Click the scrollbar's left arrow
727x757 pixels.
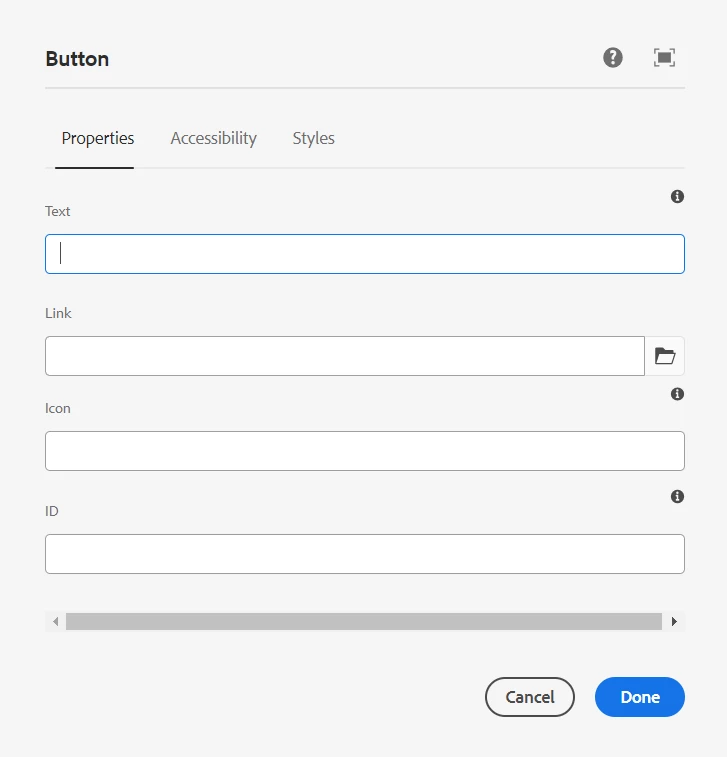click(56, 622)
